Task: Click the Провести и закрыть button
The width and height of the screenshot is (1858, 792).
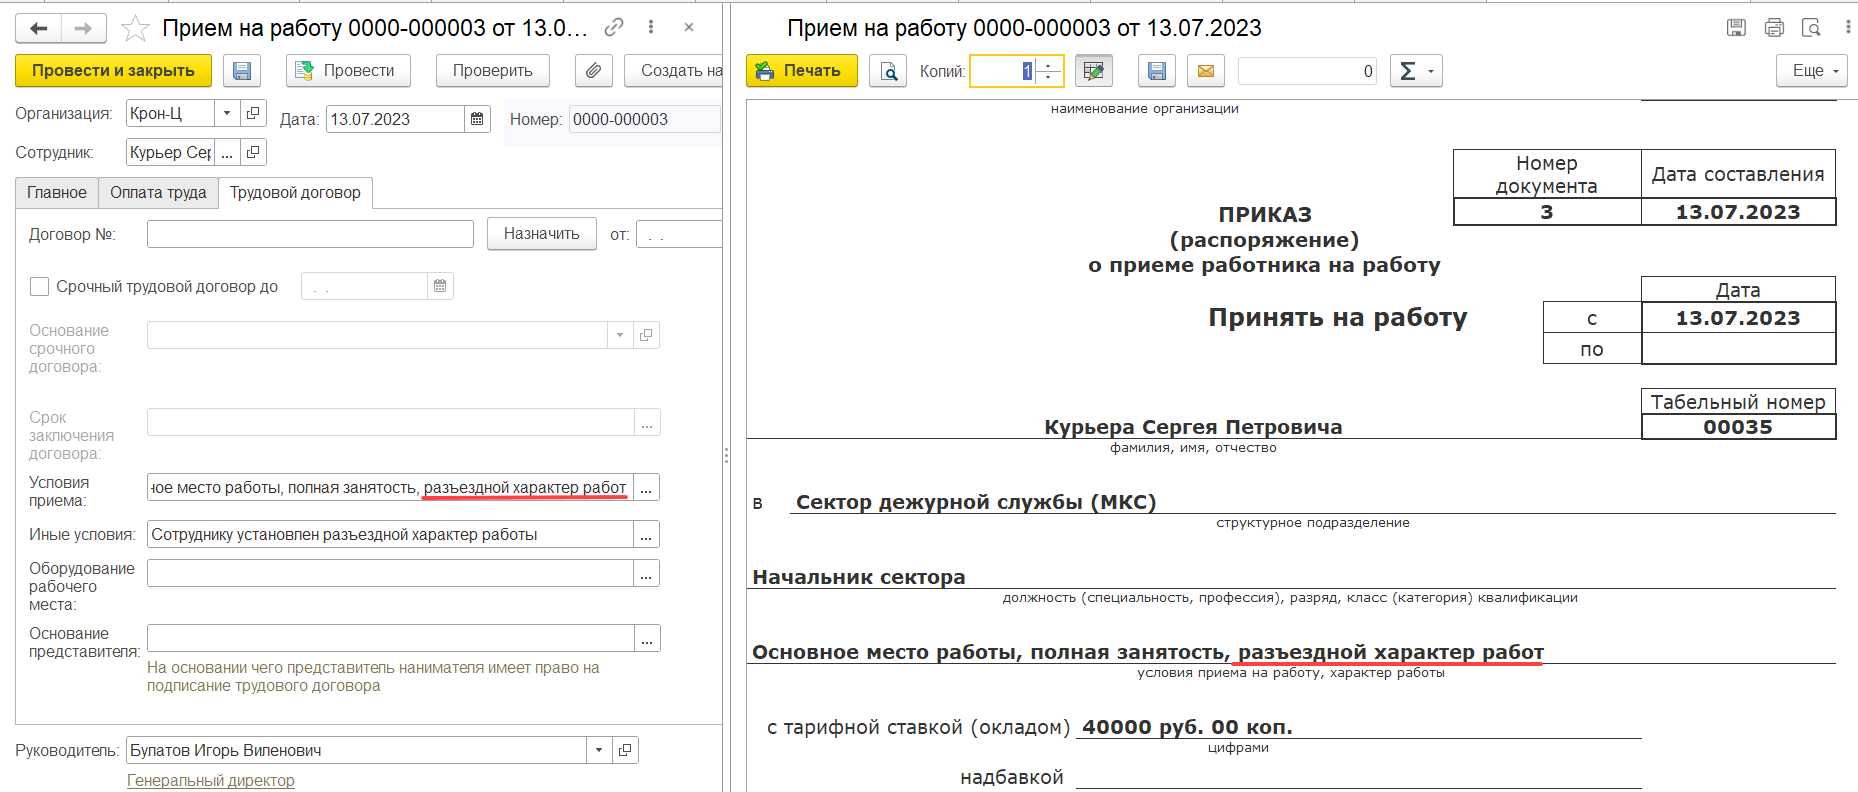Action: (113, 71)
